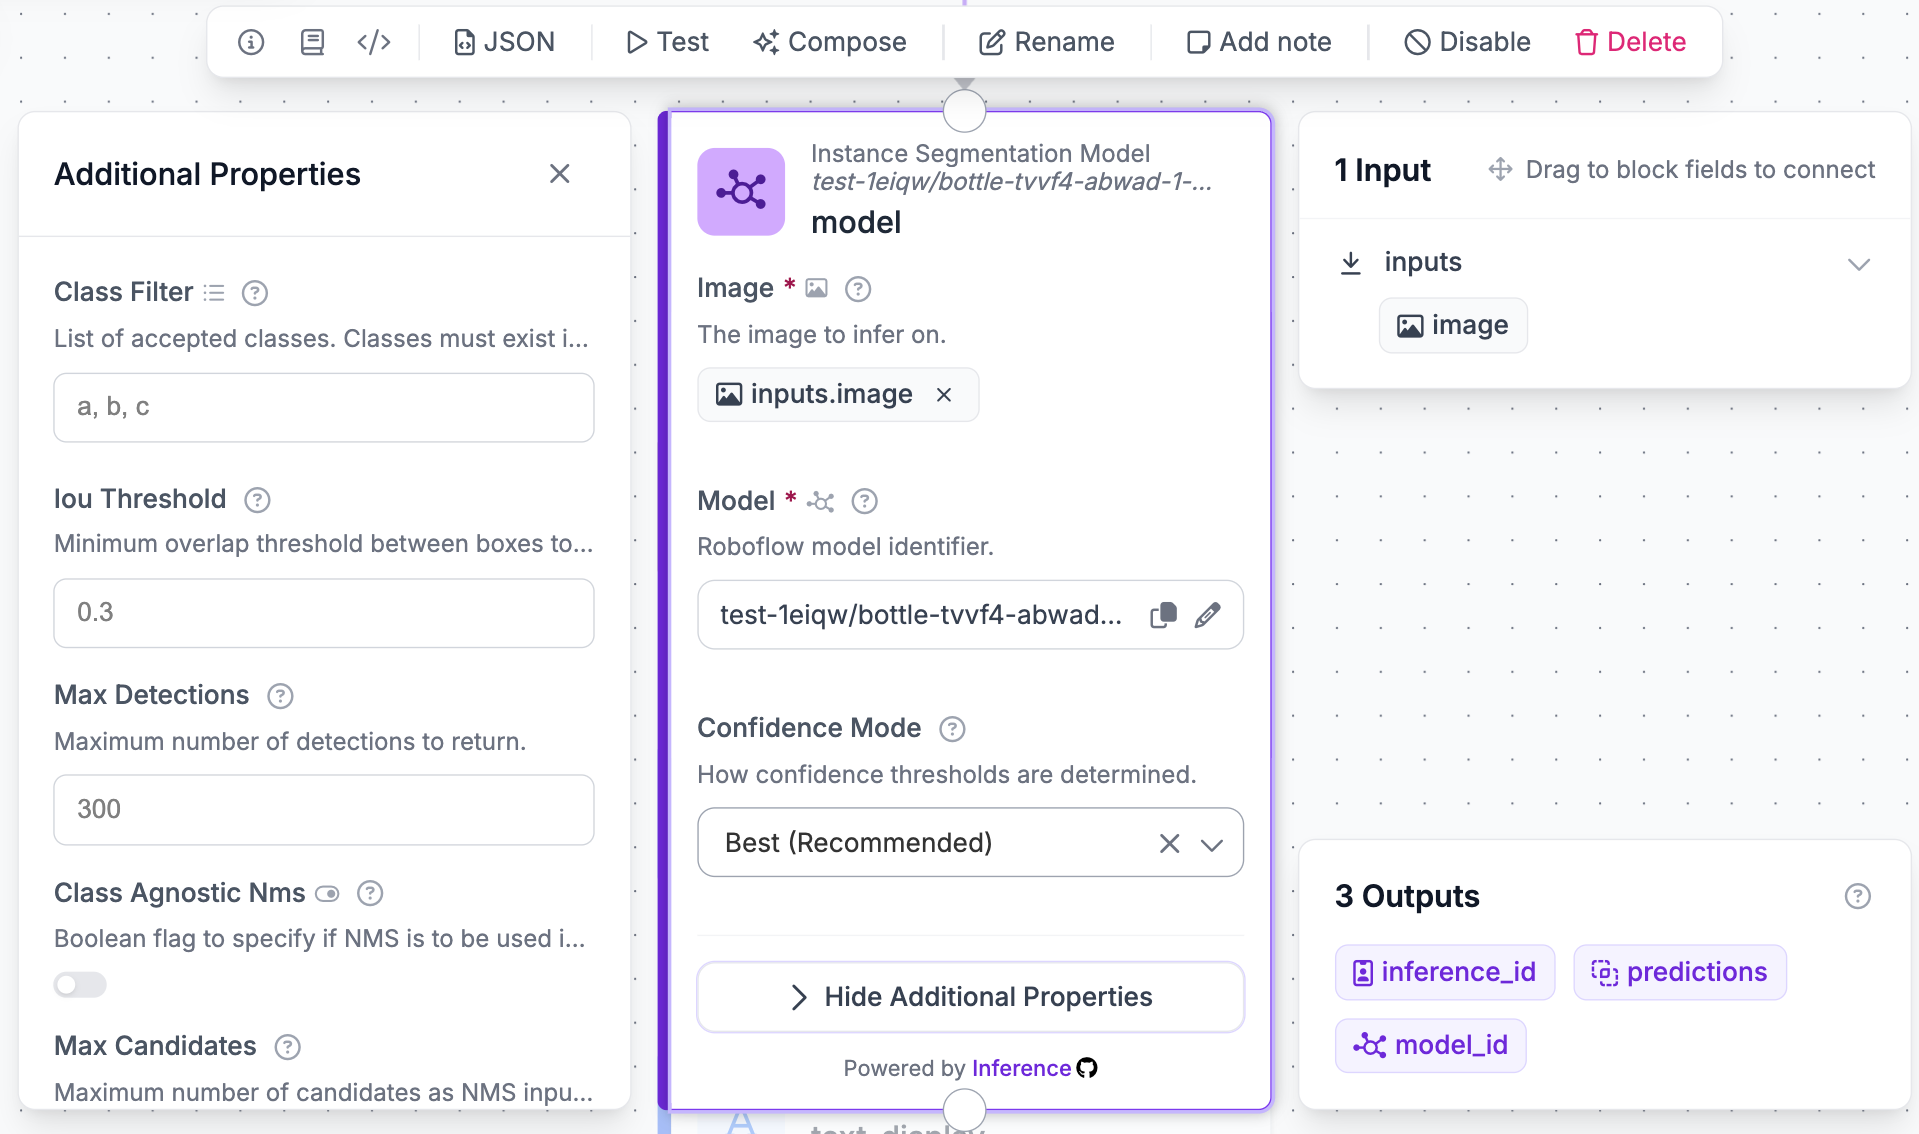Open the Confidence Mode dropdown
The height and width of the screenshot is (1134, 1919).
click(x=1212, y=844)
